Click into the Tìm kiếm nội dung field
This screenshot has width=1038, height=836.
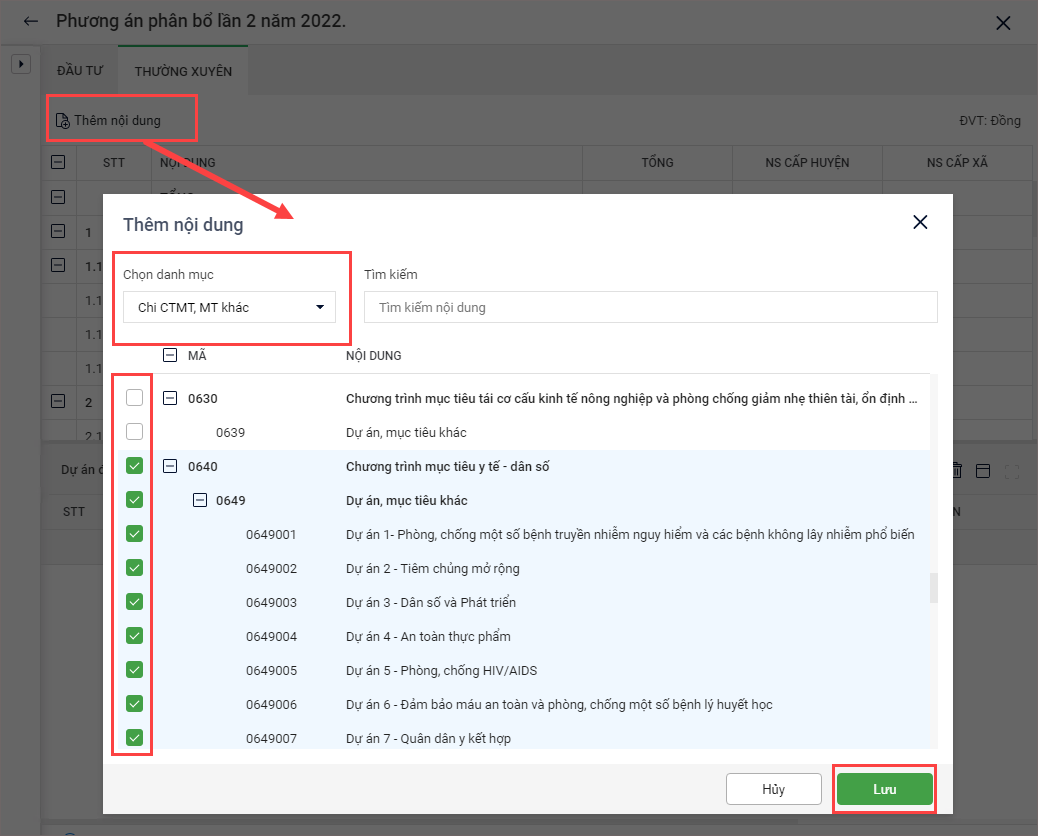tap(650, 307)
